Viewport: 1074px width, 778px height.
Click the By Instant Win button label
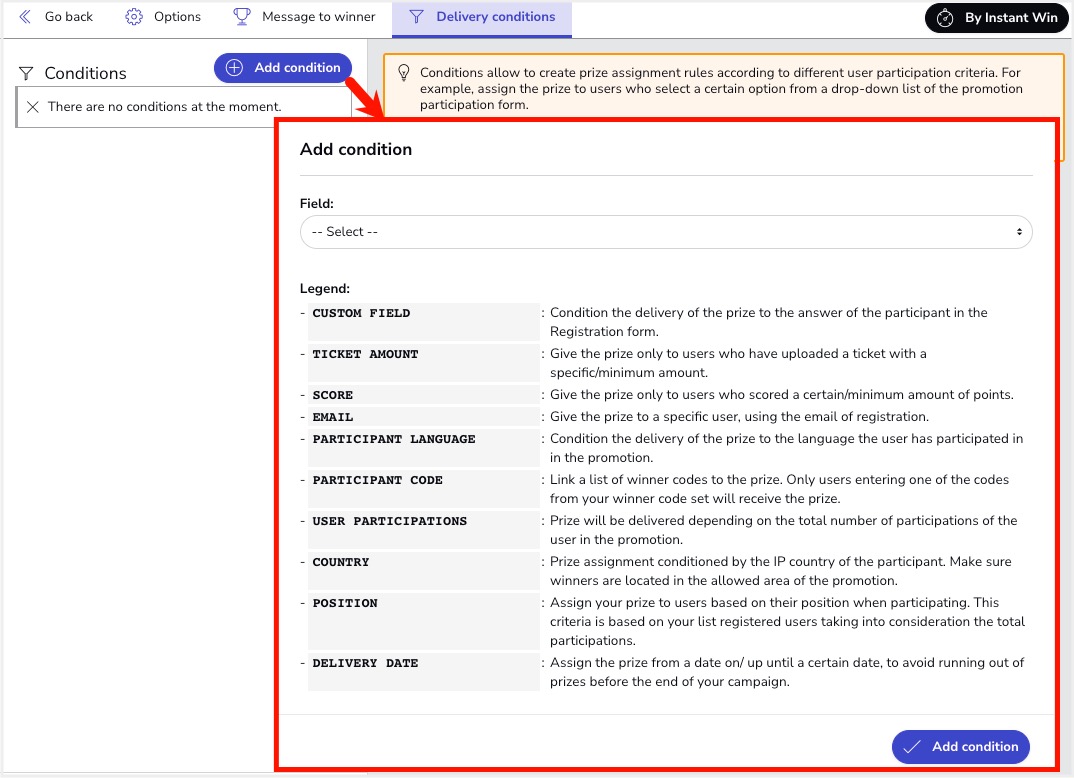coord(1011,18)
